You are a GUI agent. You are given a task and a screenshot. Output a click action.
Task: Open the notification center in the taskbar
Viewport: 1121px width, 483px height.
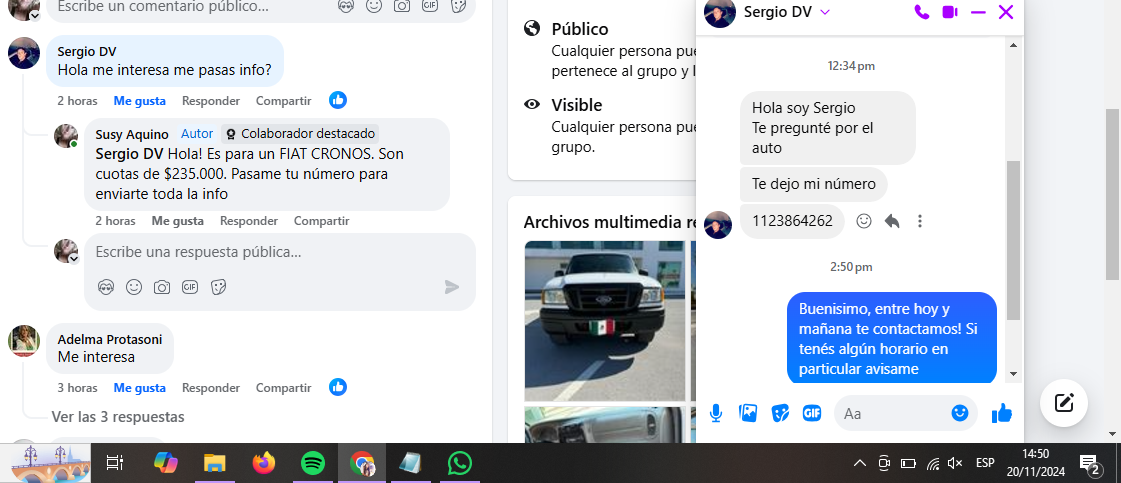click(1090, 464)
